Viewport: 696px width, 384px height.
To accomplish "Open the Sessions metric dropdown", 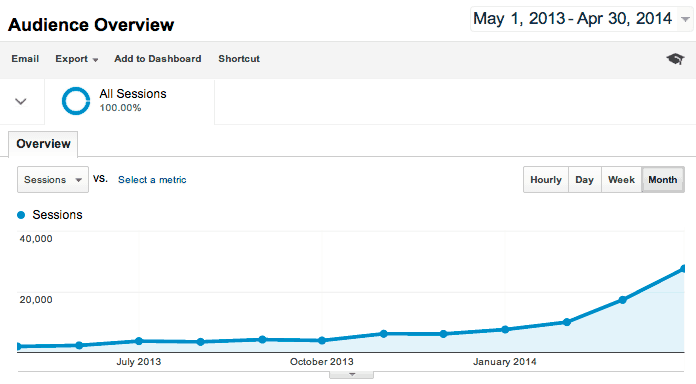I will tap(53, 179).
